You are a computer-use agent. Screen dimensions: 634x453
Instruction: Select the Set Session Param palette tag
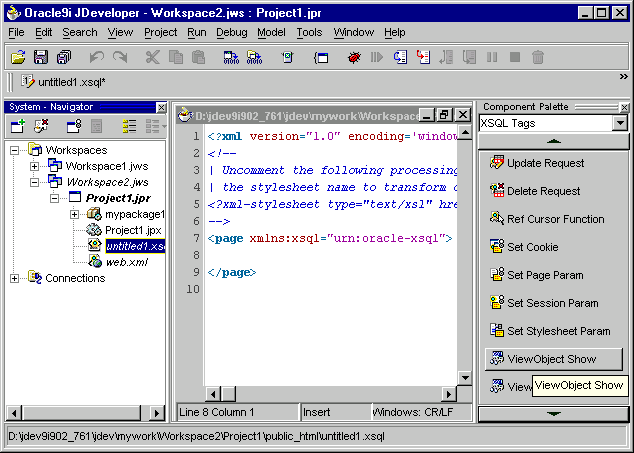544,303
